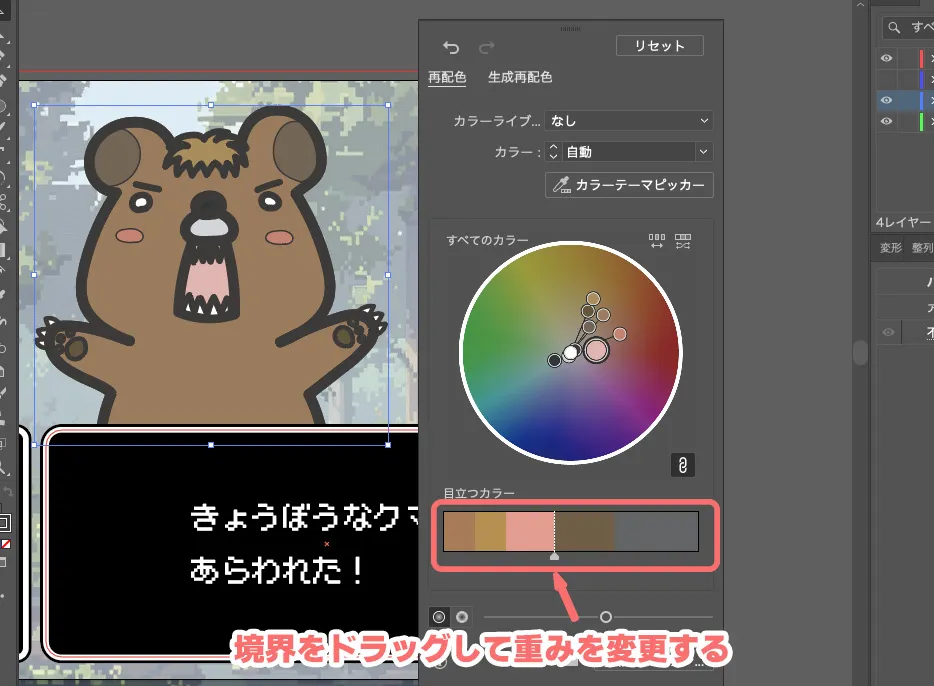This screenshot has width=934, height=686.
Task: Switch to the 生成再配色 tab
Action: tap(521, 77)
